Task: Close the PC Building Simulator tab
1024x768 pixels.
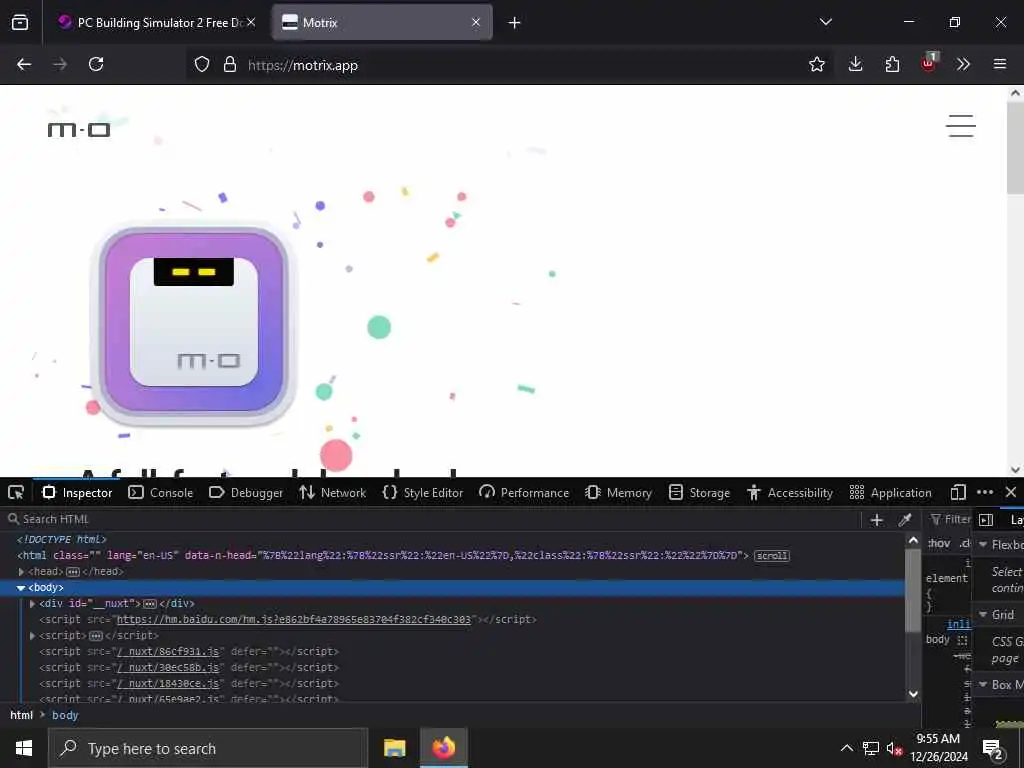Action: pos(251,22)
